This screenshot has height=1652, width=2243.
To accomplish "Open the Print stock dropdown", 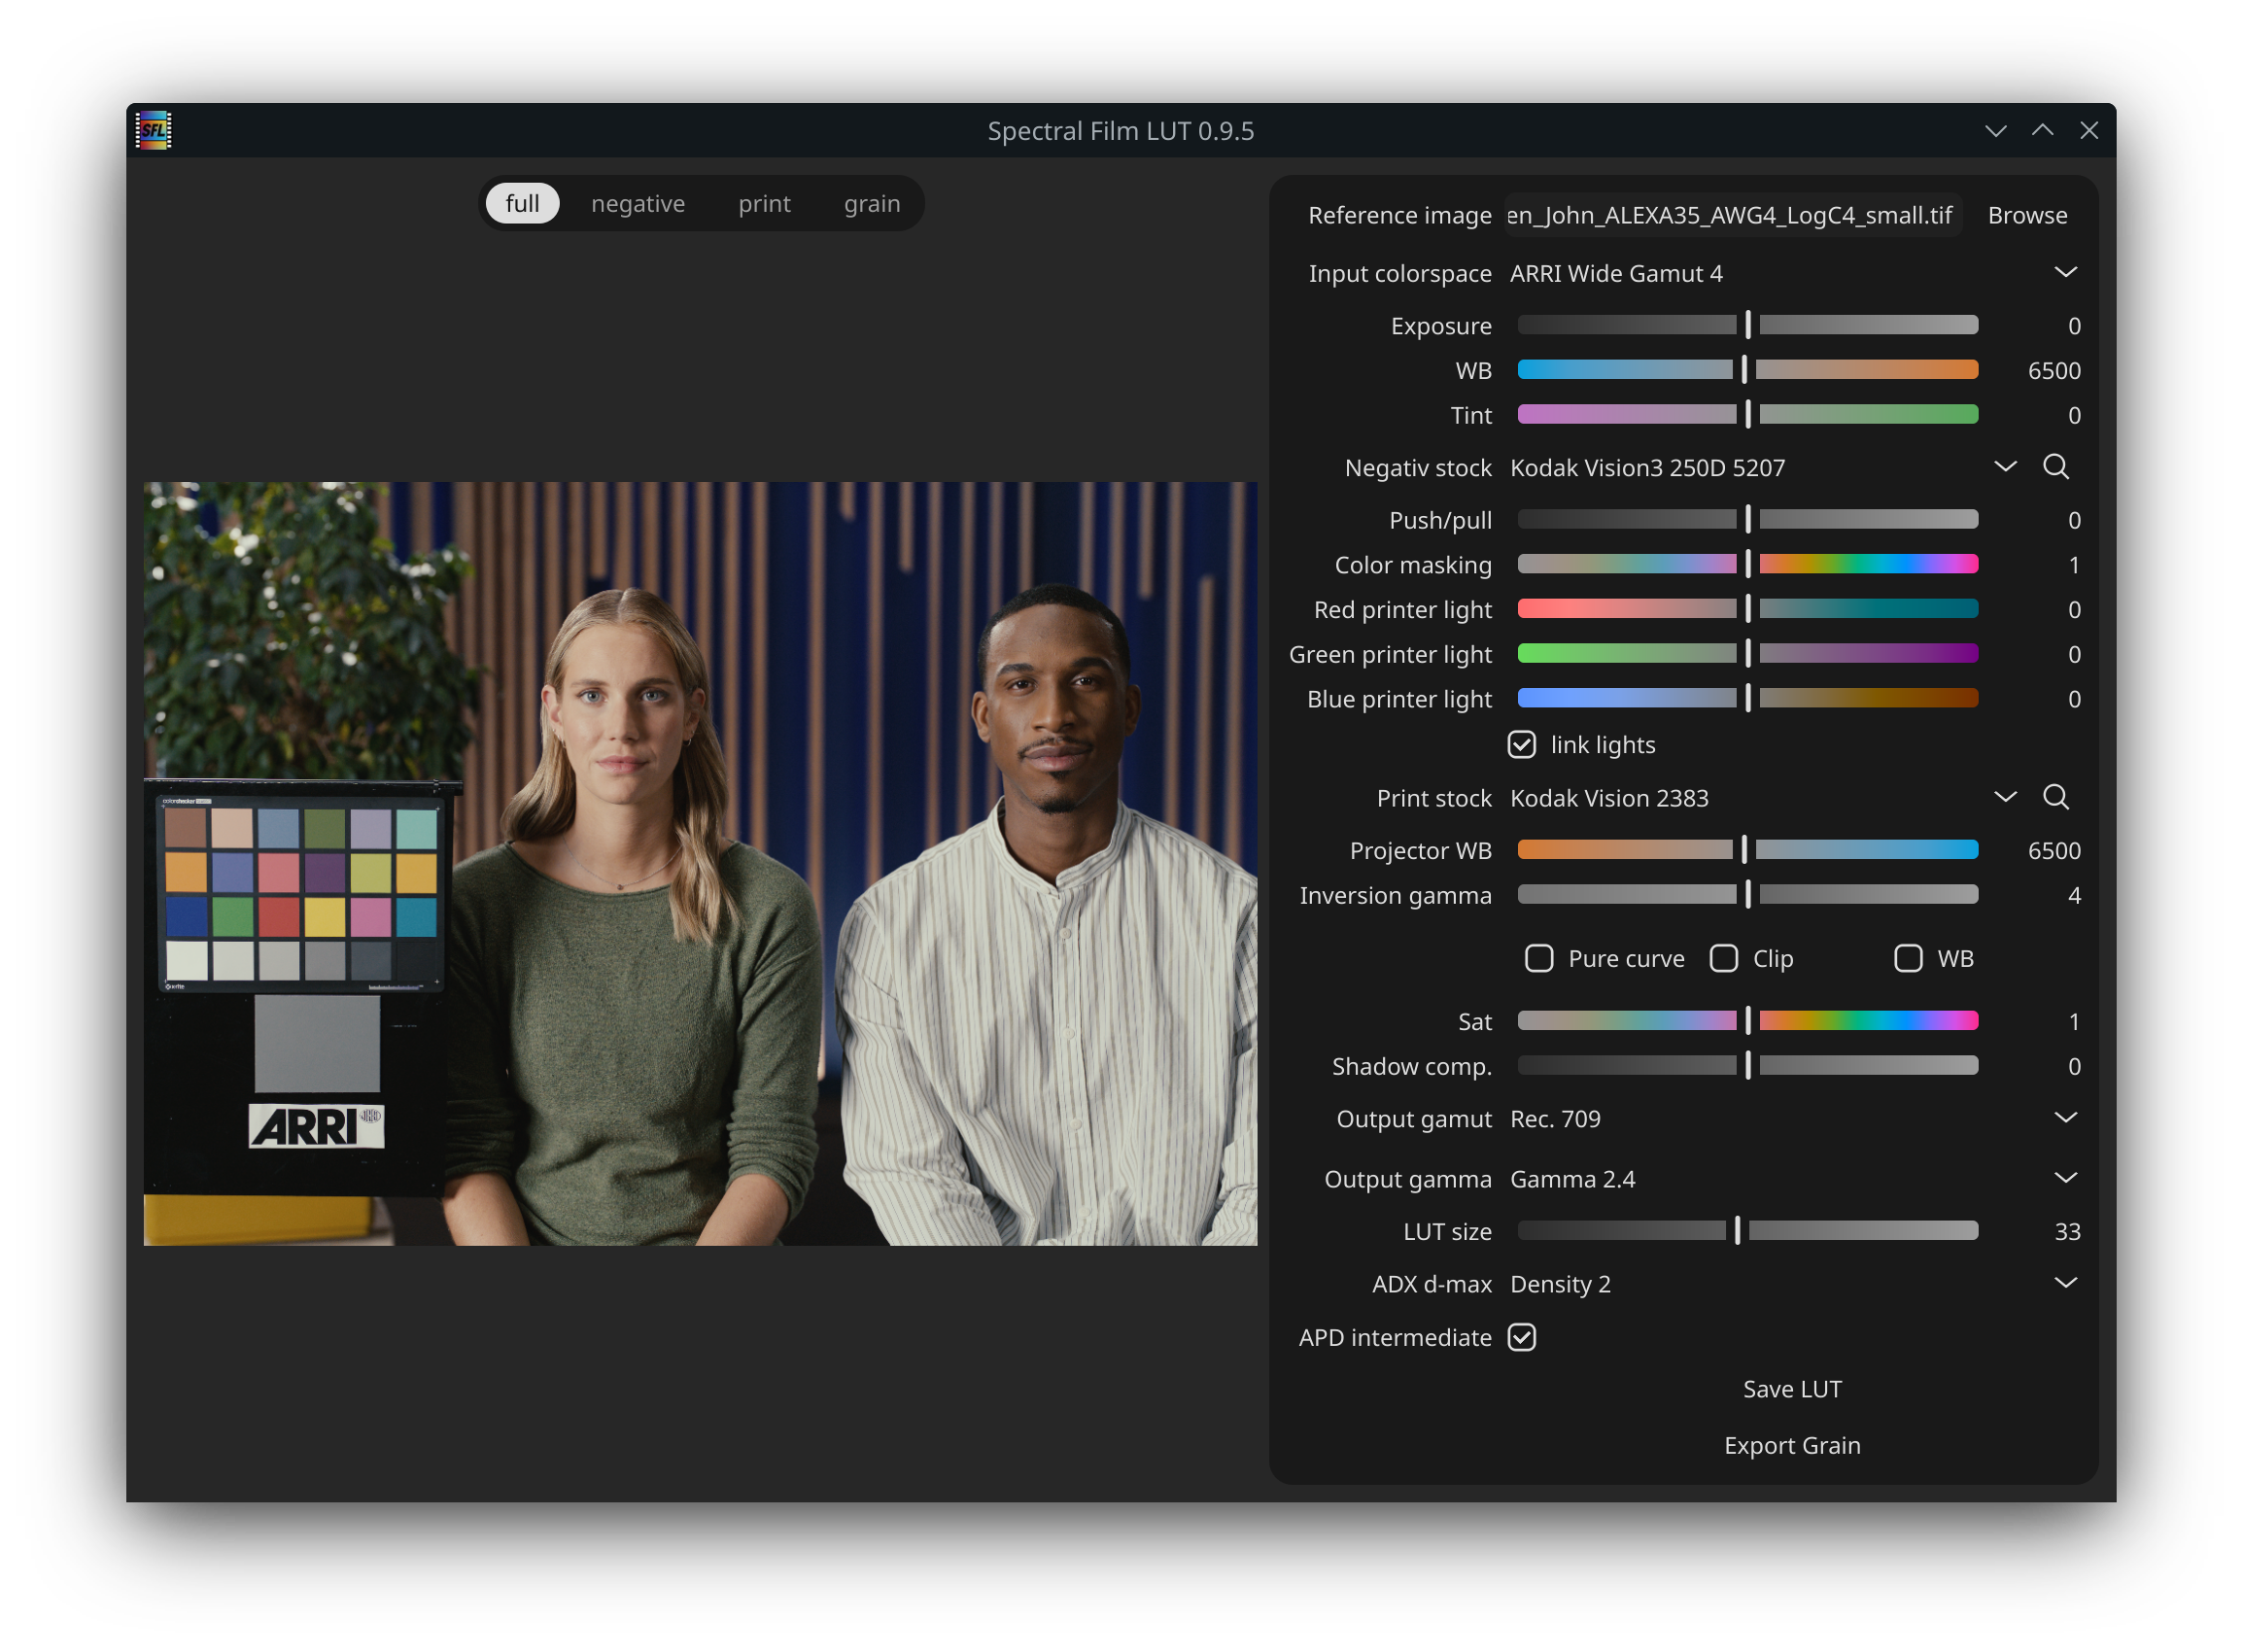I will pos(1763,798).
